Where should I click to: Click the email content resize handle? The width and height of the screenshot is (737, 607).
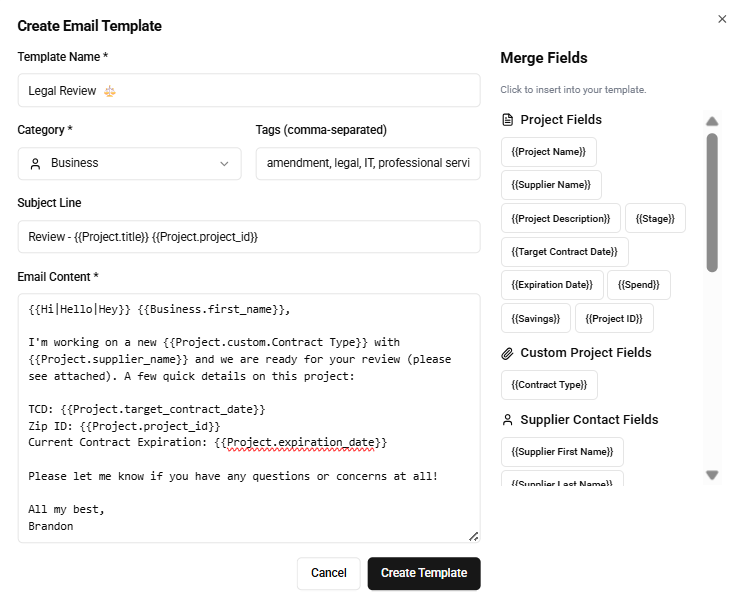pos(473,536)
